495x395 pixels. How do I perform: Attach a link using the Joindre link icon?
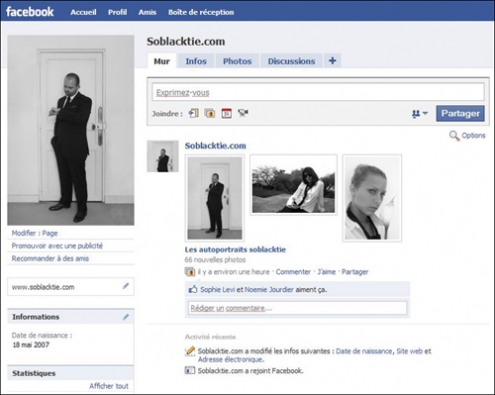tap(194, 113)
